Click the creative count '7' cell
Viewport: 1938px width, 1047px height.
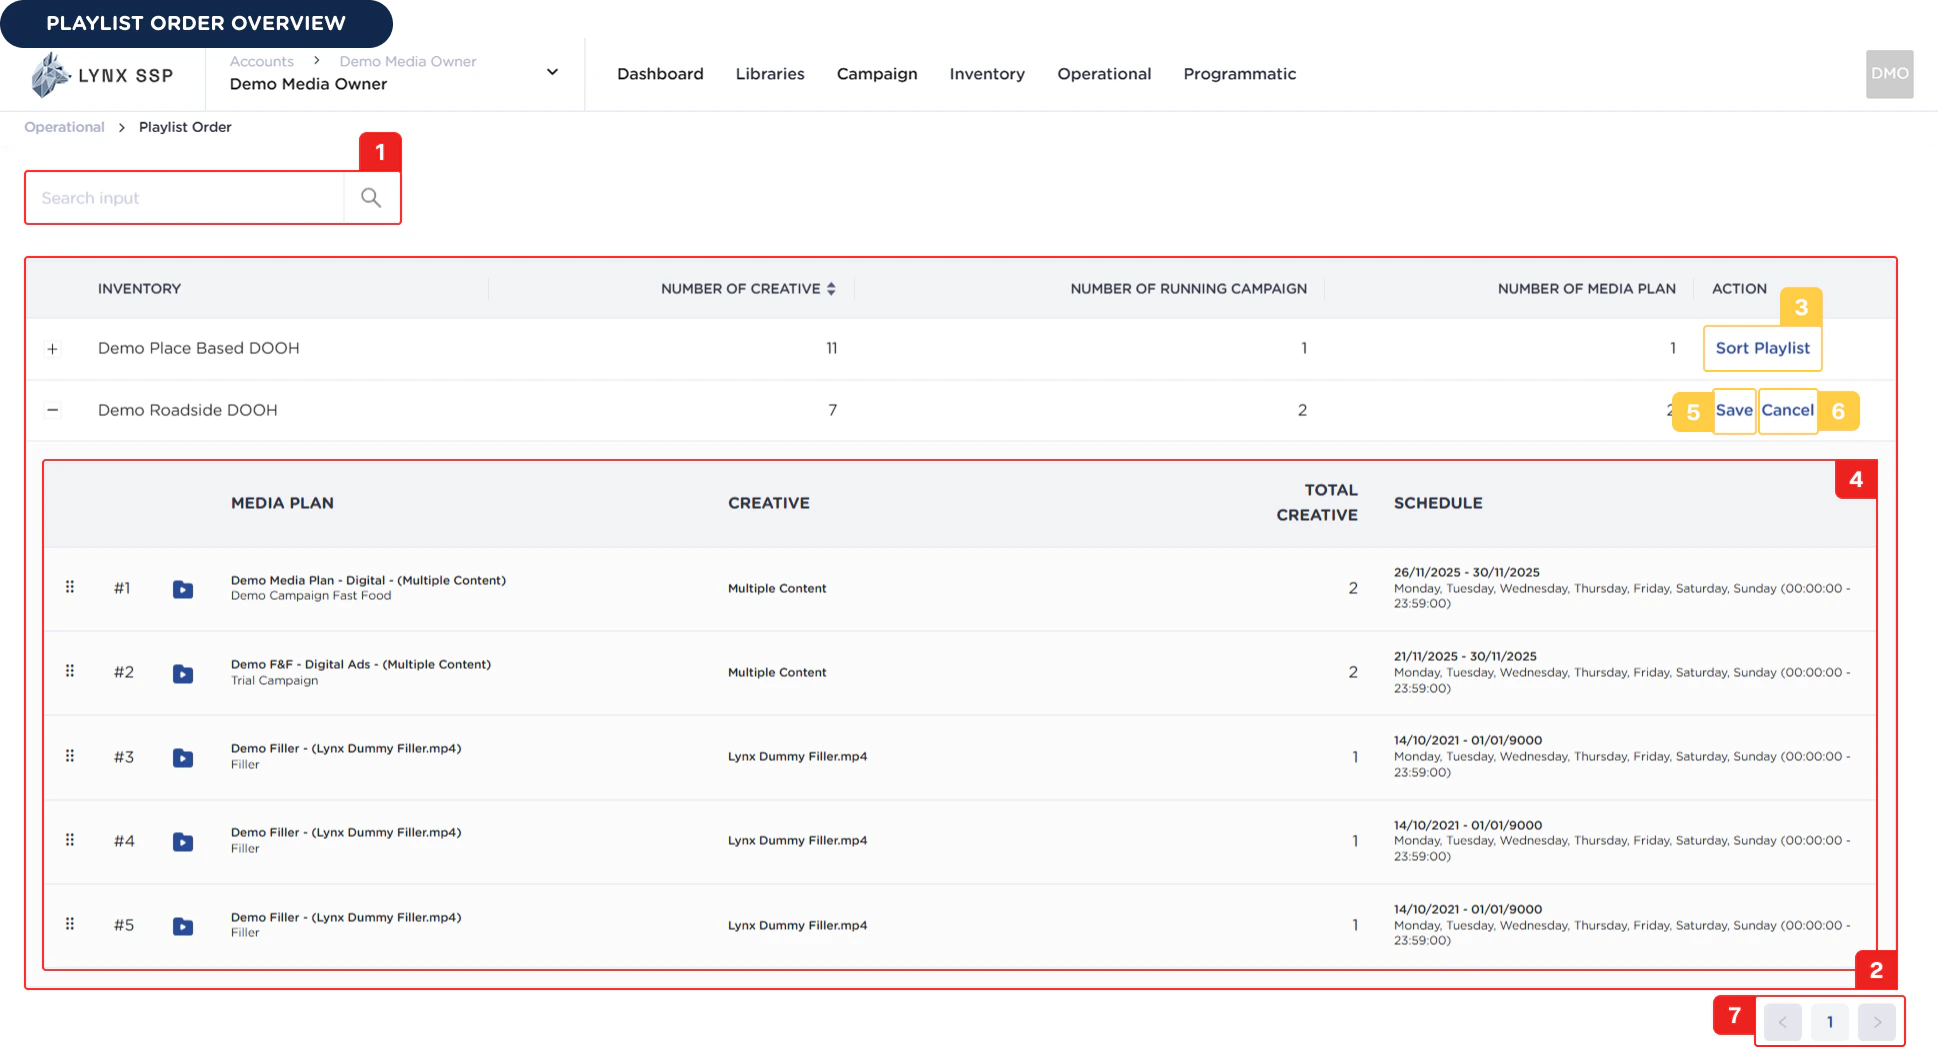tap(832, 410)
